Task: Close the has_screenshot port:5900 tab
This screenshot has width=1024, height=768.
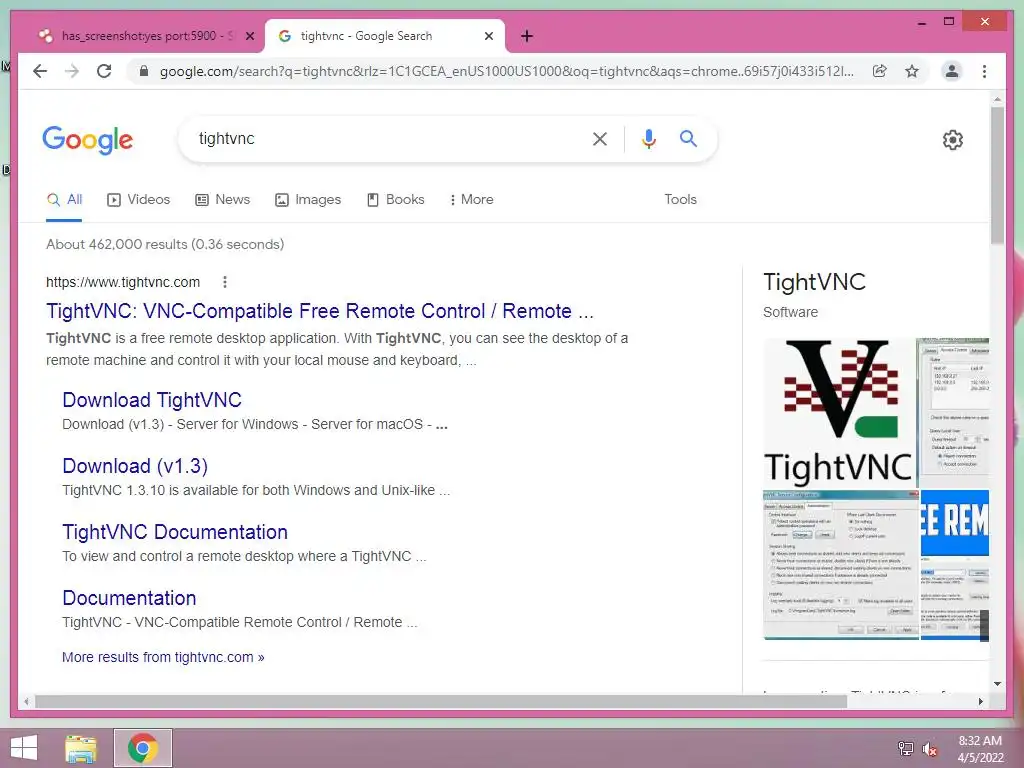Action: (249, 36)
